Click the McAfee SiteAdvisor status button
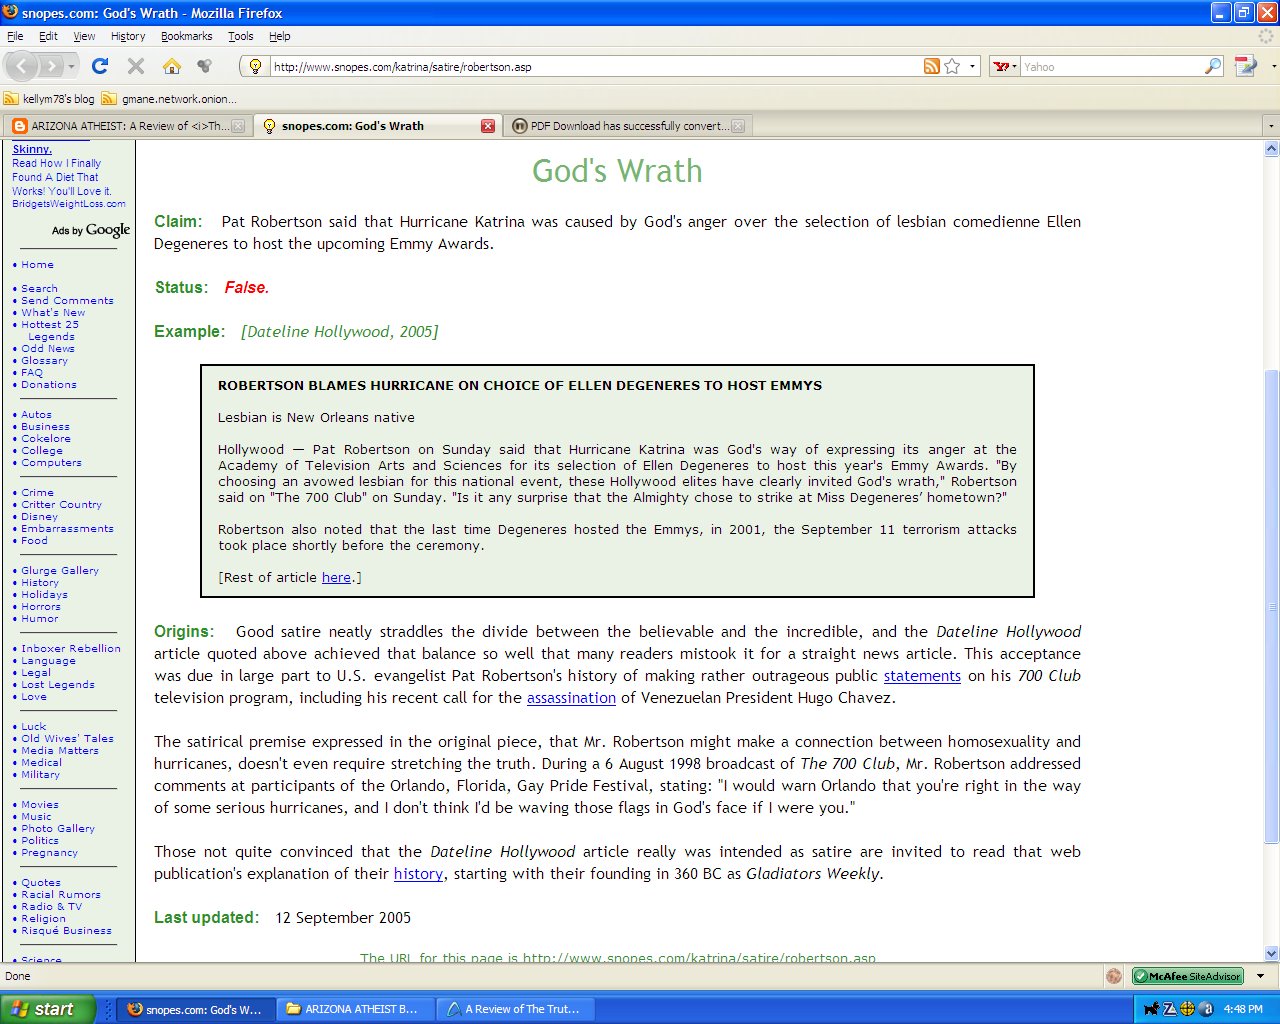Screen dimensions: 1280x1024 tap(1188, 976)
